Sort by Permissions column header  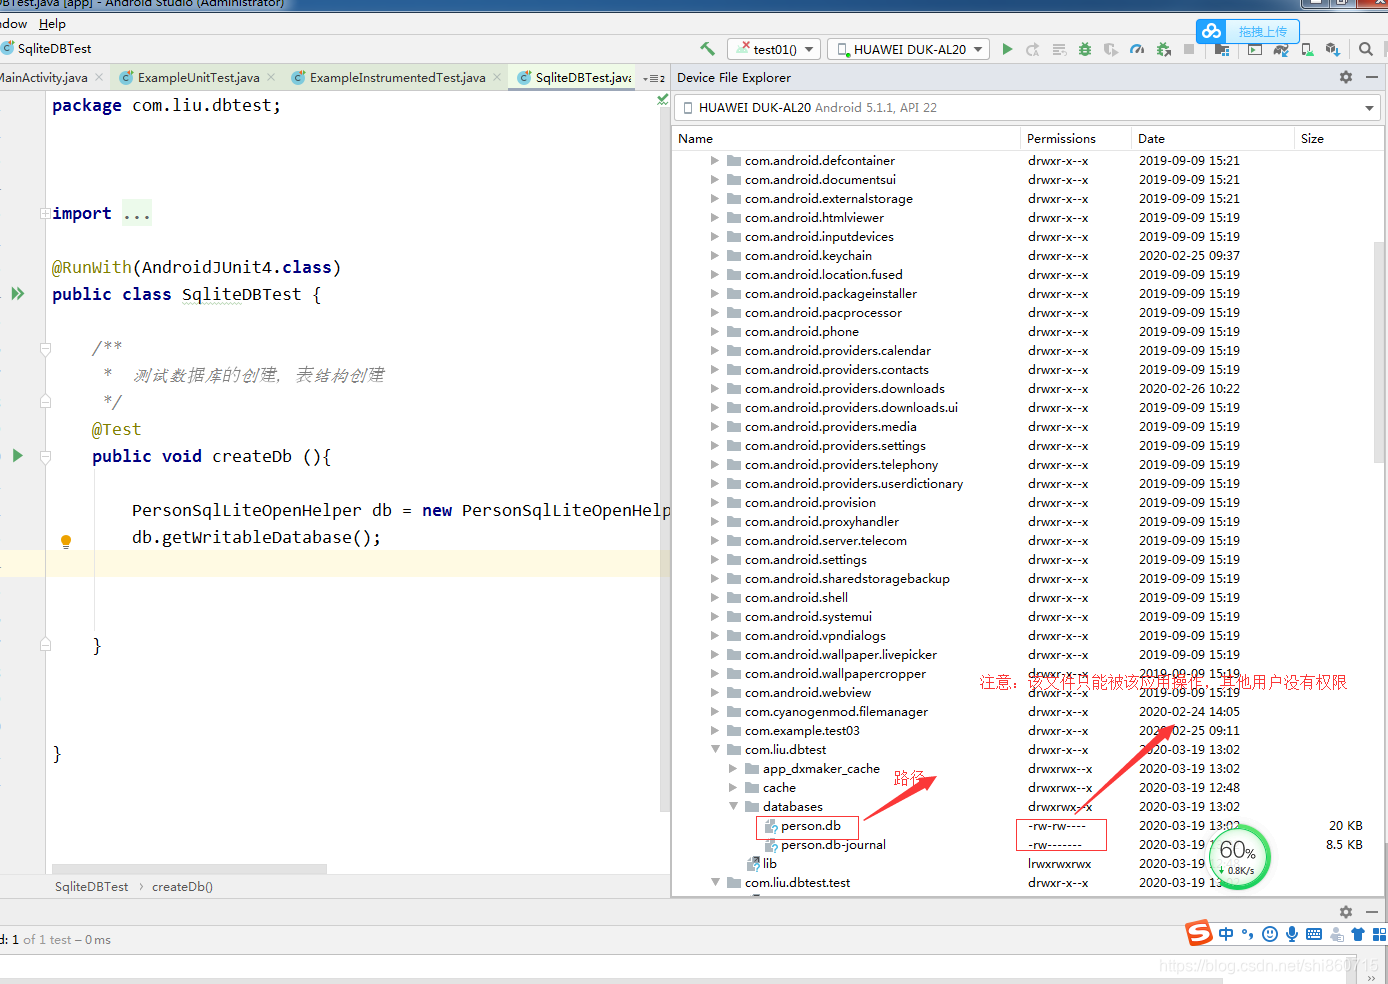[x=1076, y=139]
